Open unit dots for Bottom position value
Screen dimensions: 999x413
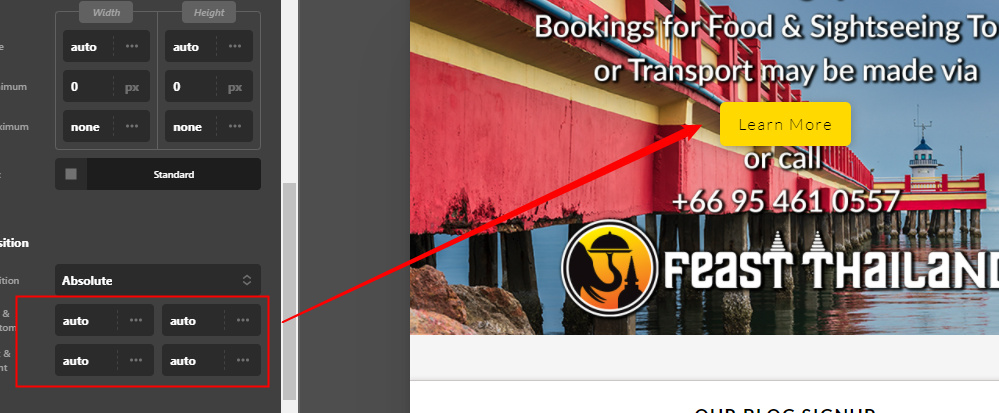[243, 320]
